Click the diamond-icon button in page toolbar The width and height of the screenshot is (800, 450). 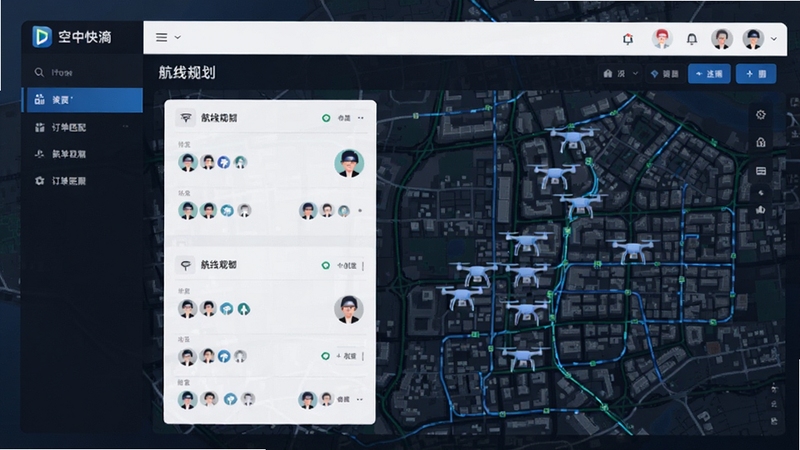click(x=665, y=74)
